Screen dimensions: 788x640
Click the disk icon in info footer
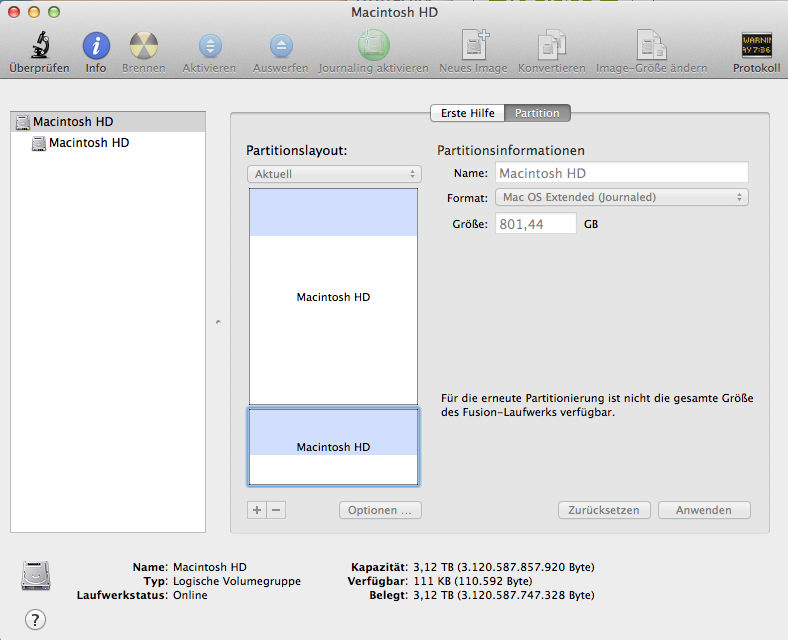36,575
